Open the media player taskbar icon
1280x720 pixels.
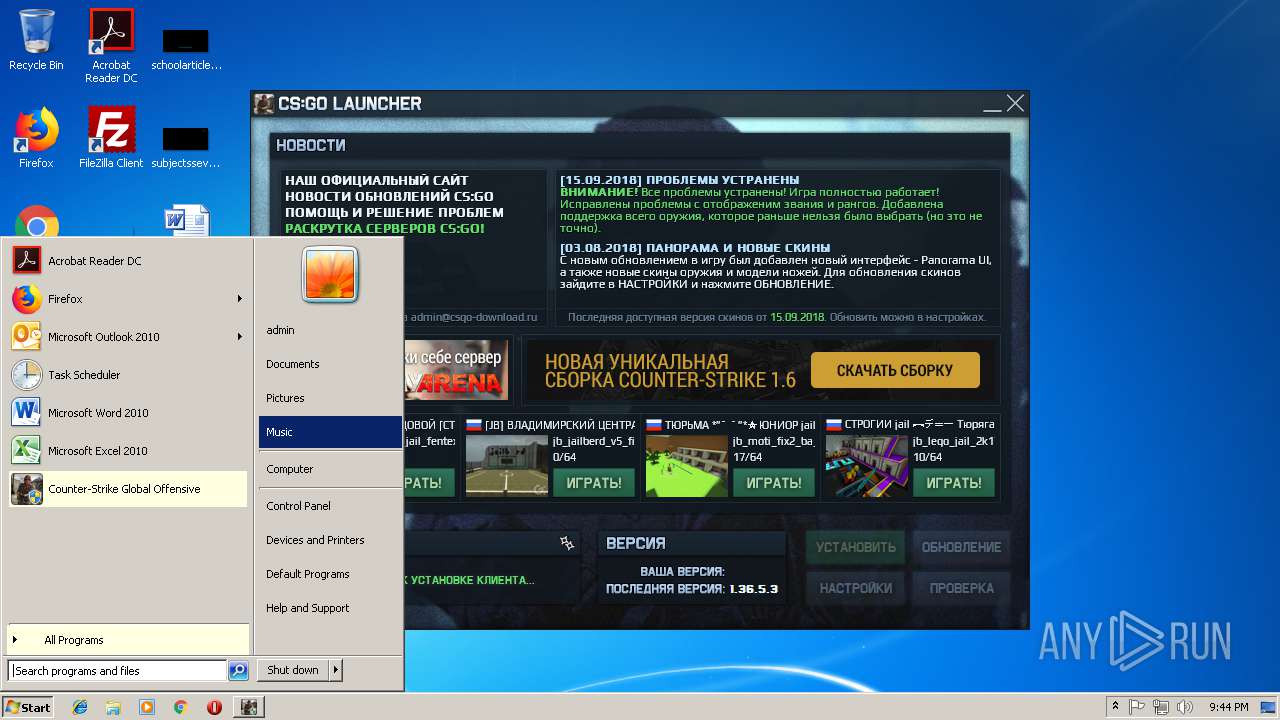pos(147,707)
